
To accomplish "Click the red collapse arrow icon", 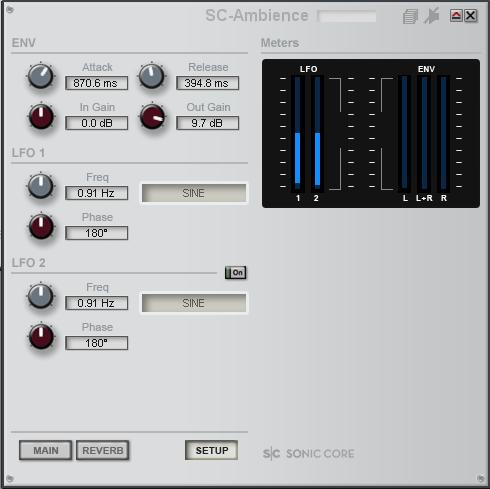I will (456, 16).
